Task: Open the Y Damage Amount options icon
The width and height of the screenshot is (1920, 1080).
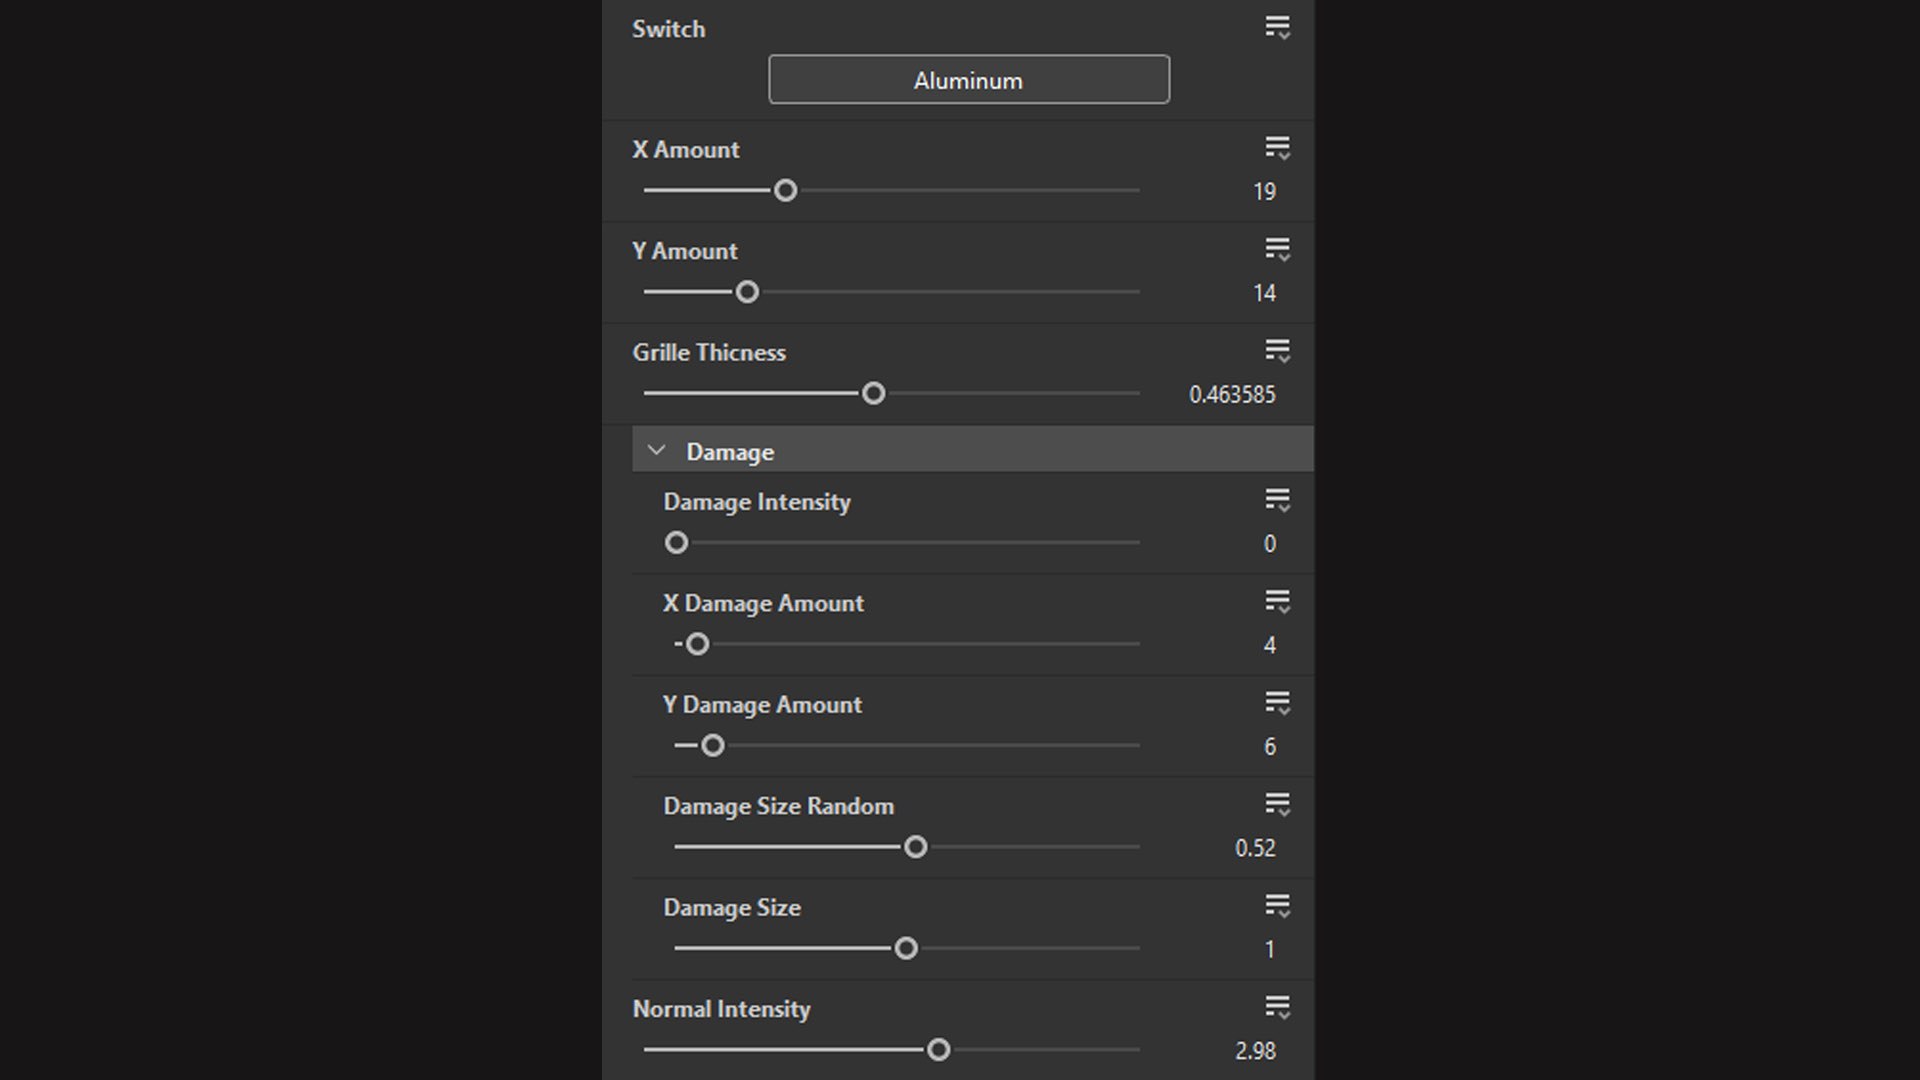Action: (1277, 704)
